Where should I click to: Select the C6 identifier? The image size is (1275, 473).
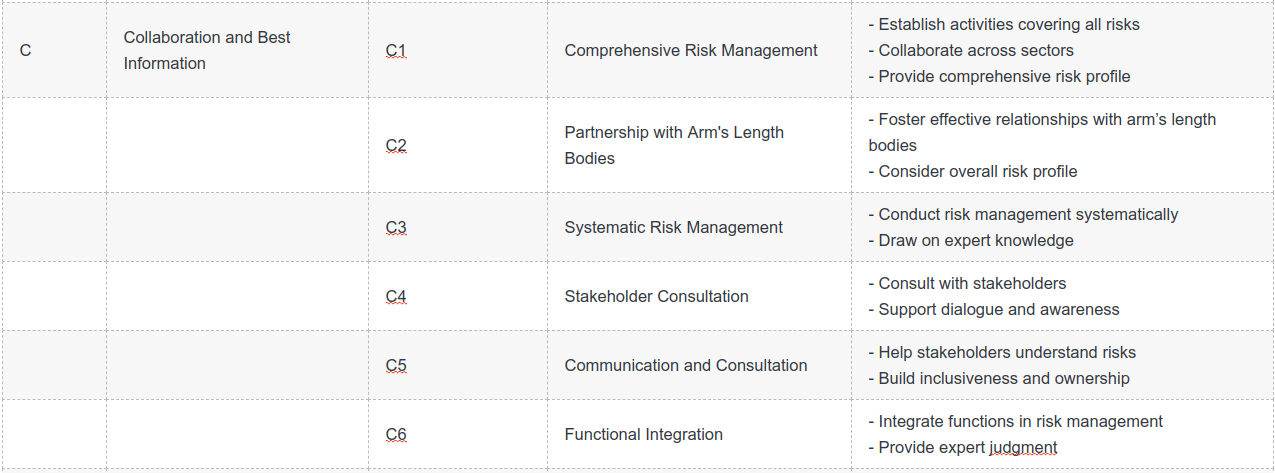[396, 434]
